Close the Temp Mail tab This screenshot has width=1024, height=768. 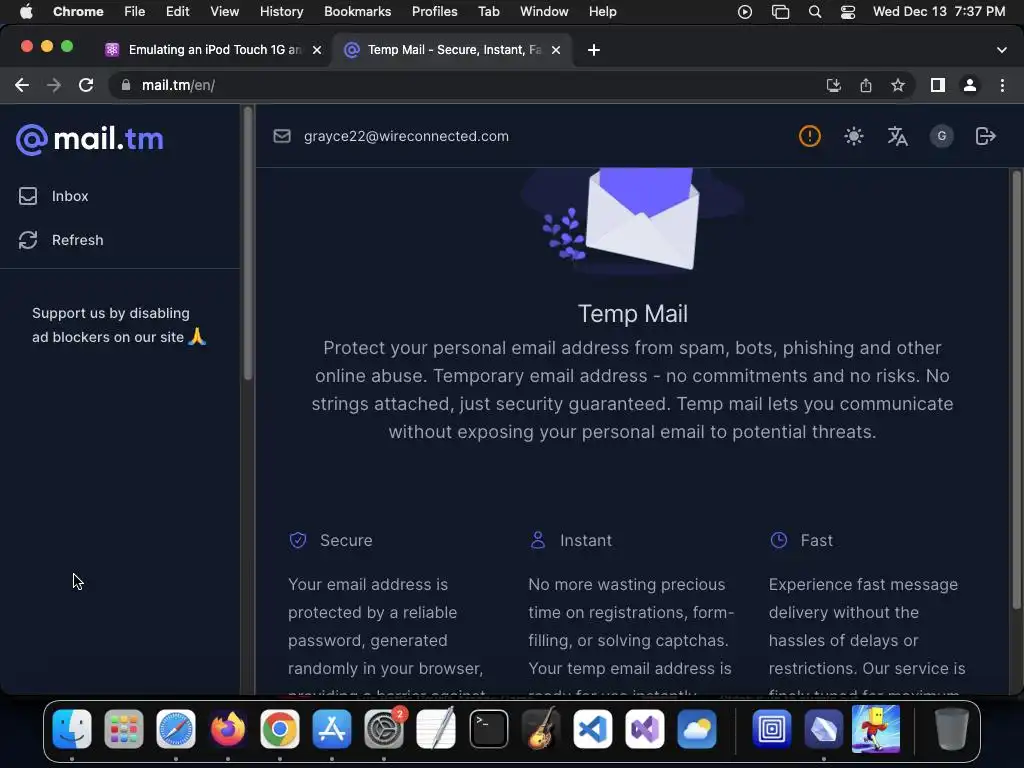coord(556,50)
